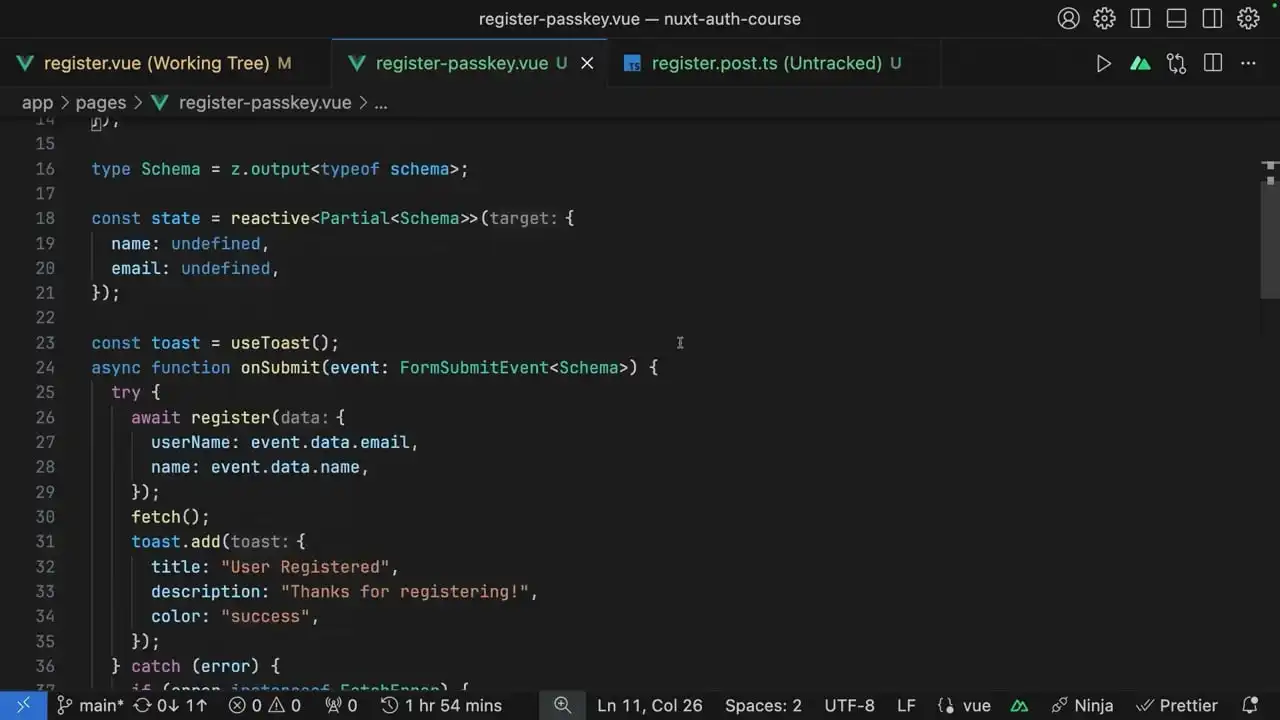
Task: Open the editor More Actions ellipsis
Action: coord(1248,63)
